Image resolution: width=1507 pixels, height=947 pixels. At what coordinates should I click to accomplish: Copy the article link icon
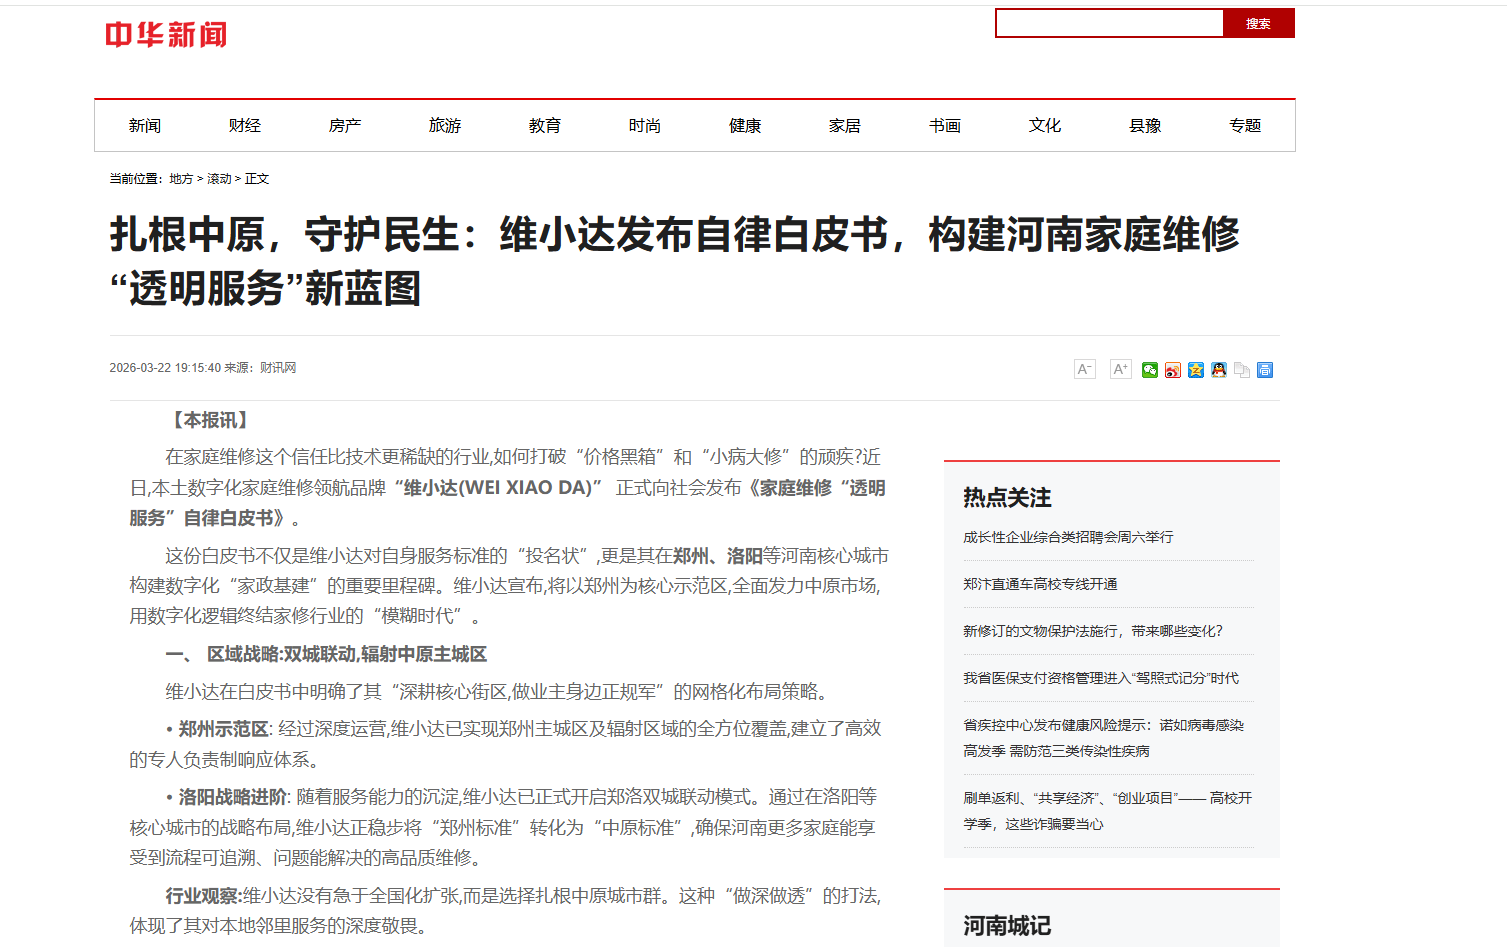pyautogui.click(x=1242, y=370)
